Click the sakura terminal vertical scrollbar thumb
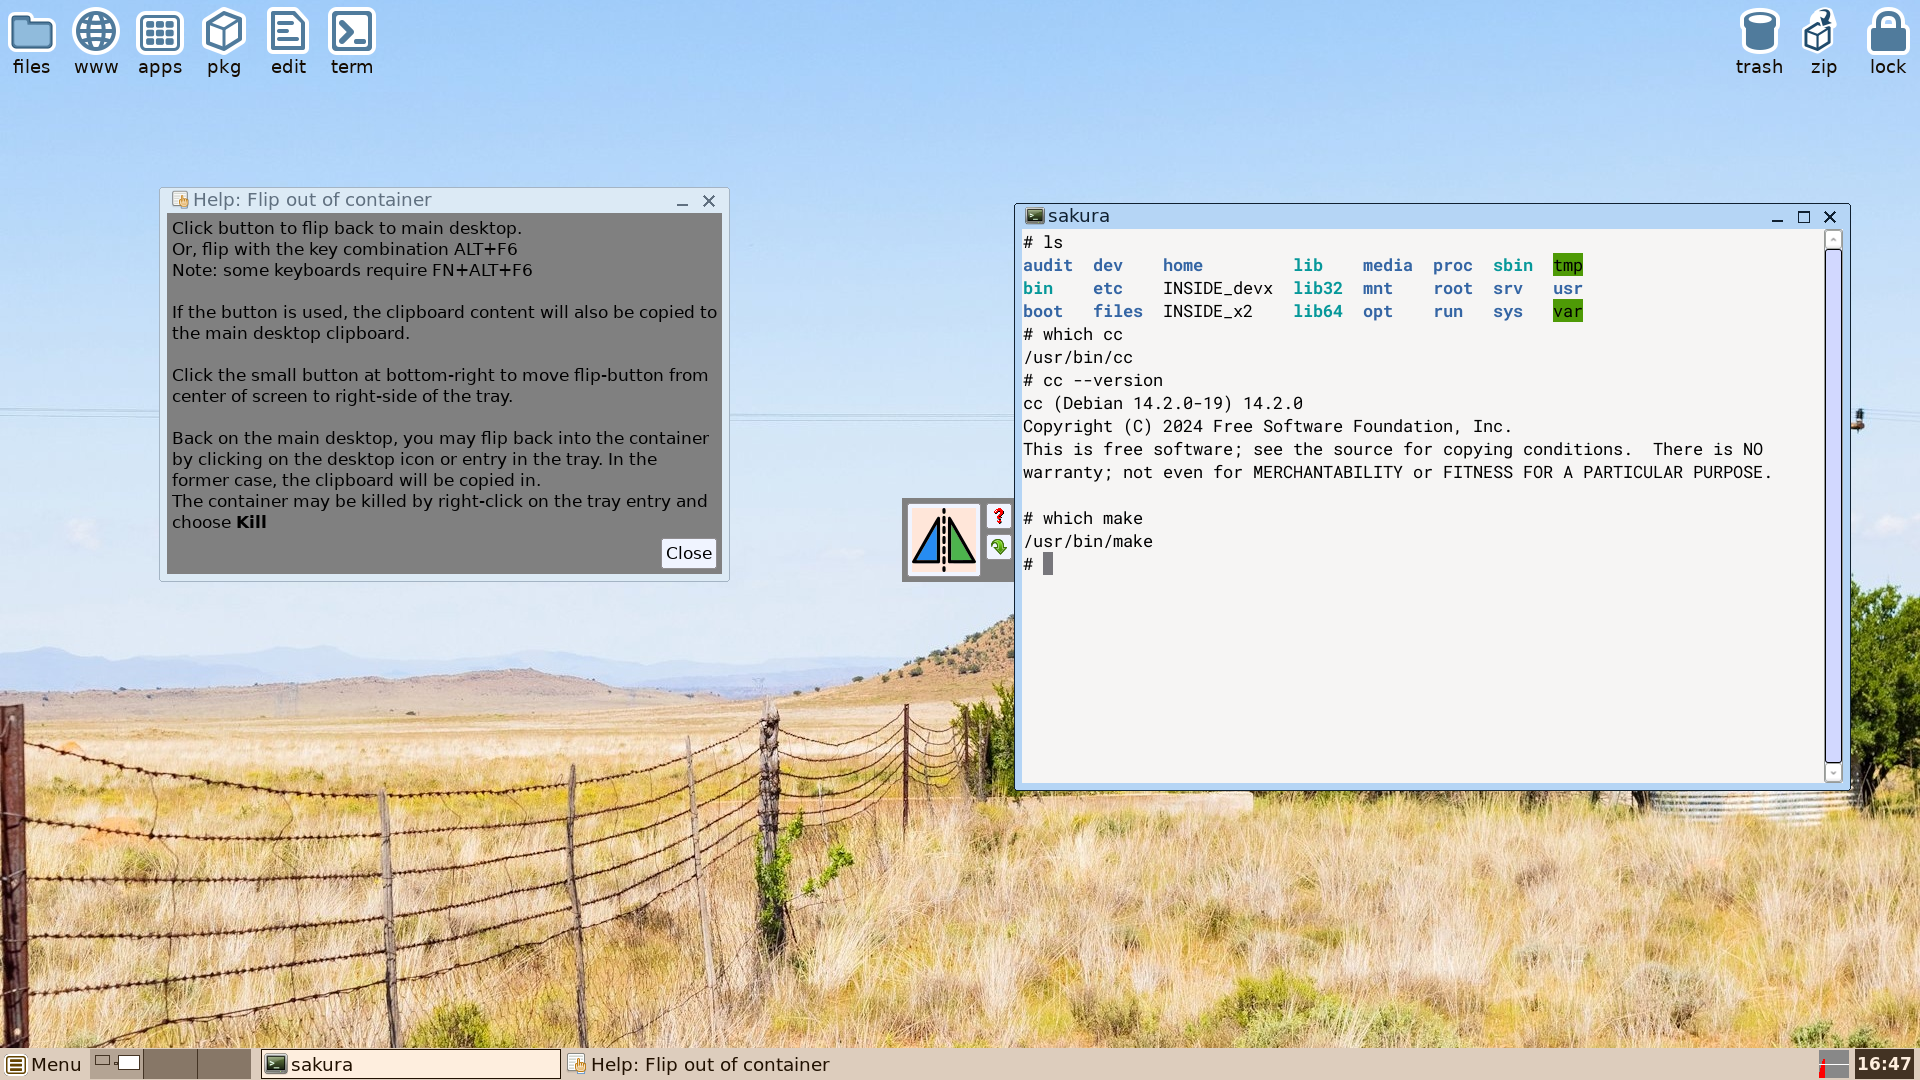 (x=1833, y=506)
